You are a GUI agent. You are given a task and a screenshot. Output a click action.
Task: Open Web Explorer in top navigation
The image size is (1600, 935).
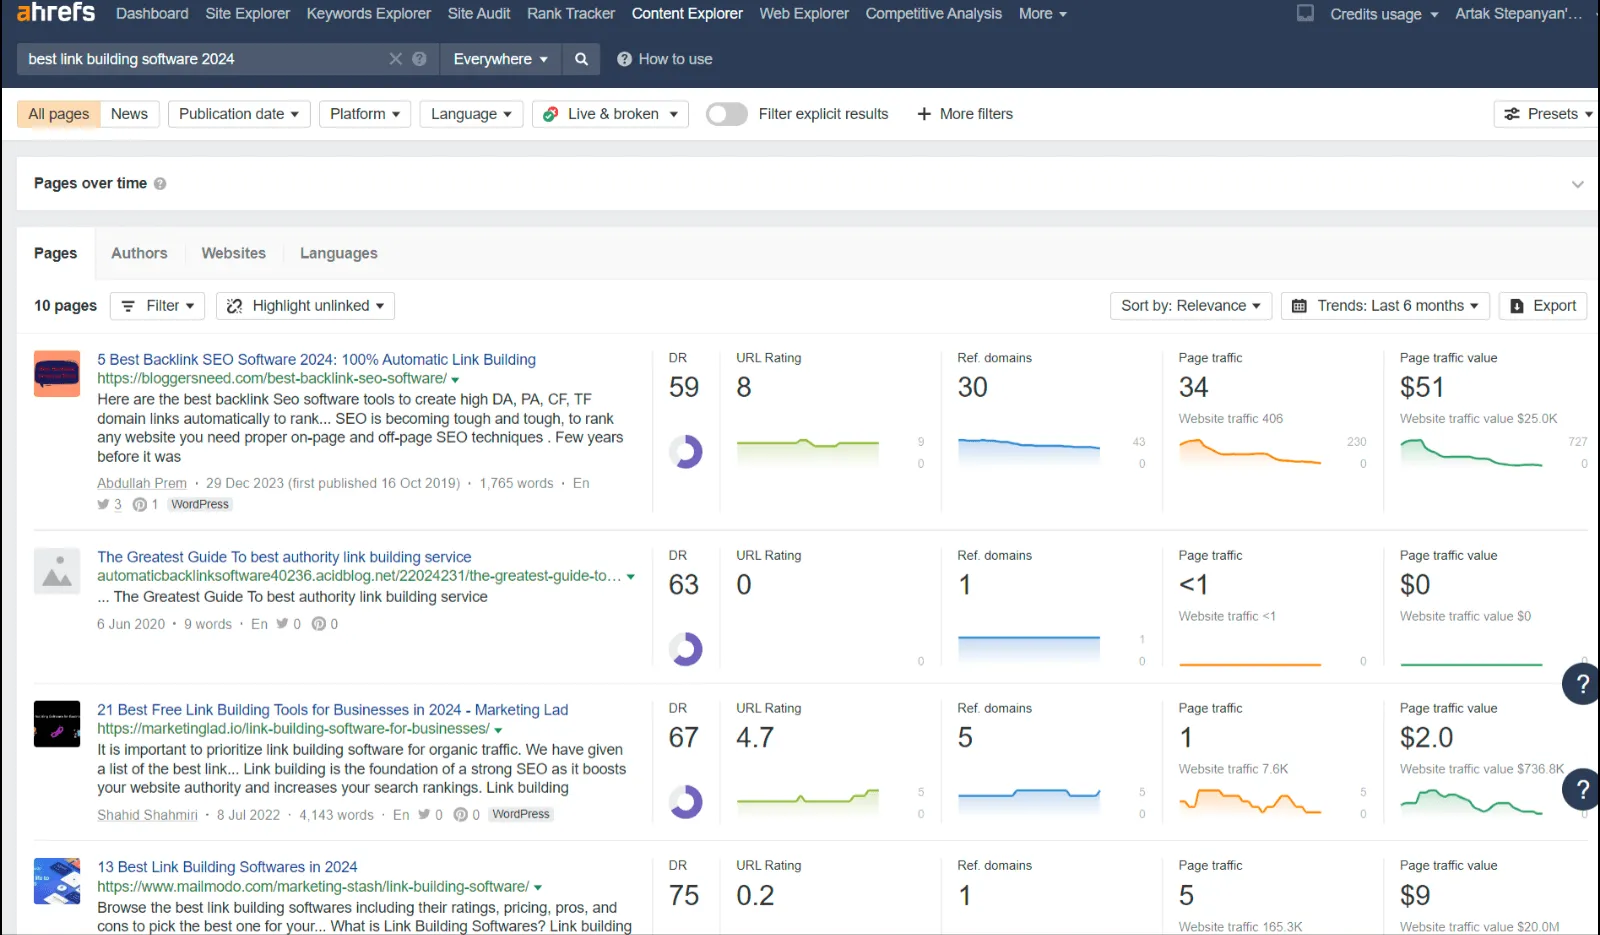(804, 14)
